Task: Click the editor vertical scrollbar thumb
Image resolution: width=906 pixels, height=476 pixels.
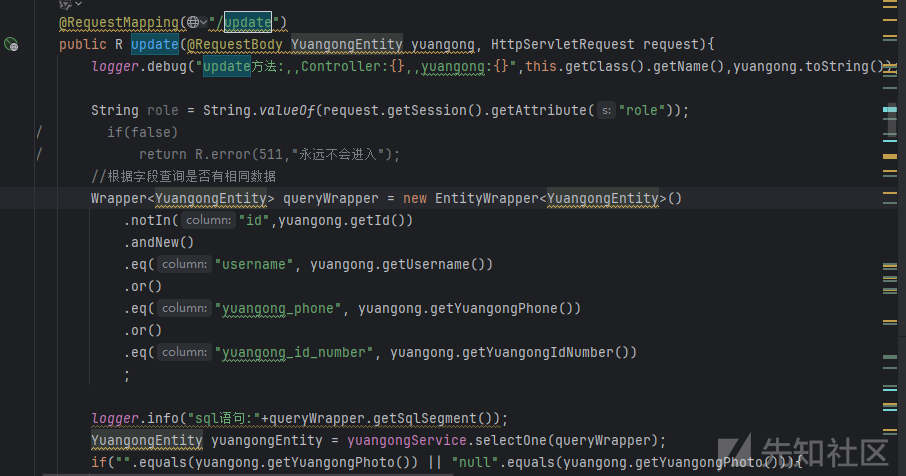Action: click(x=890, y=121)
